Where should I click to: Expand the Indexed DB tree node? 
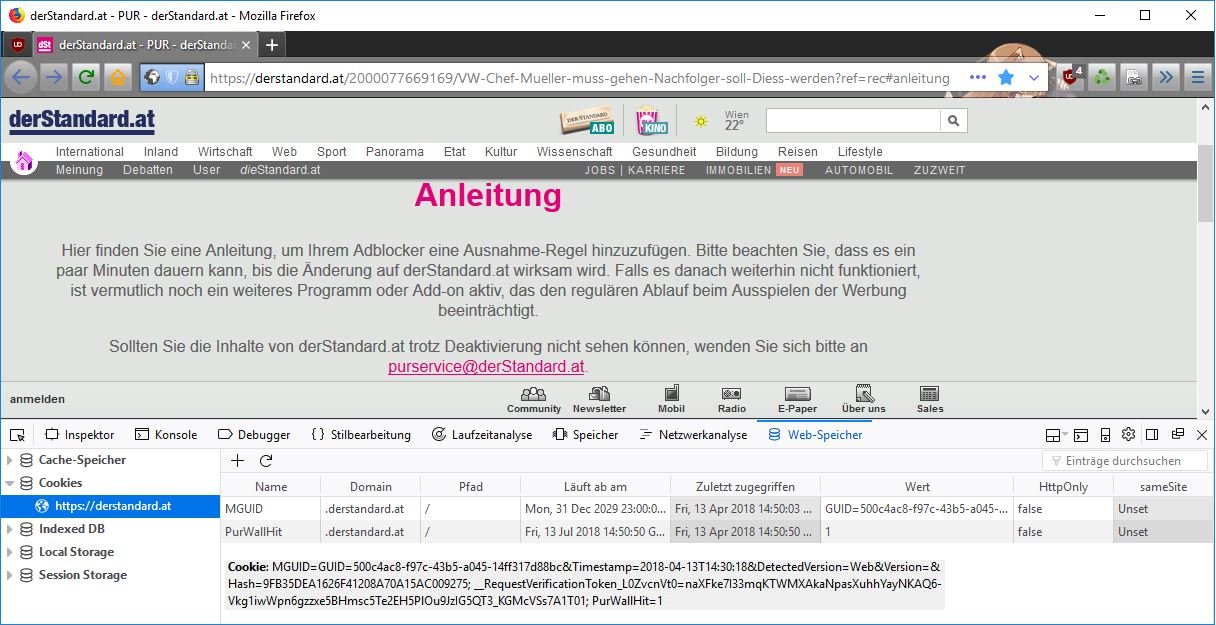[10, 529]
